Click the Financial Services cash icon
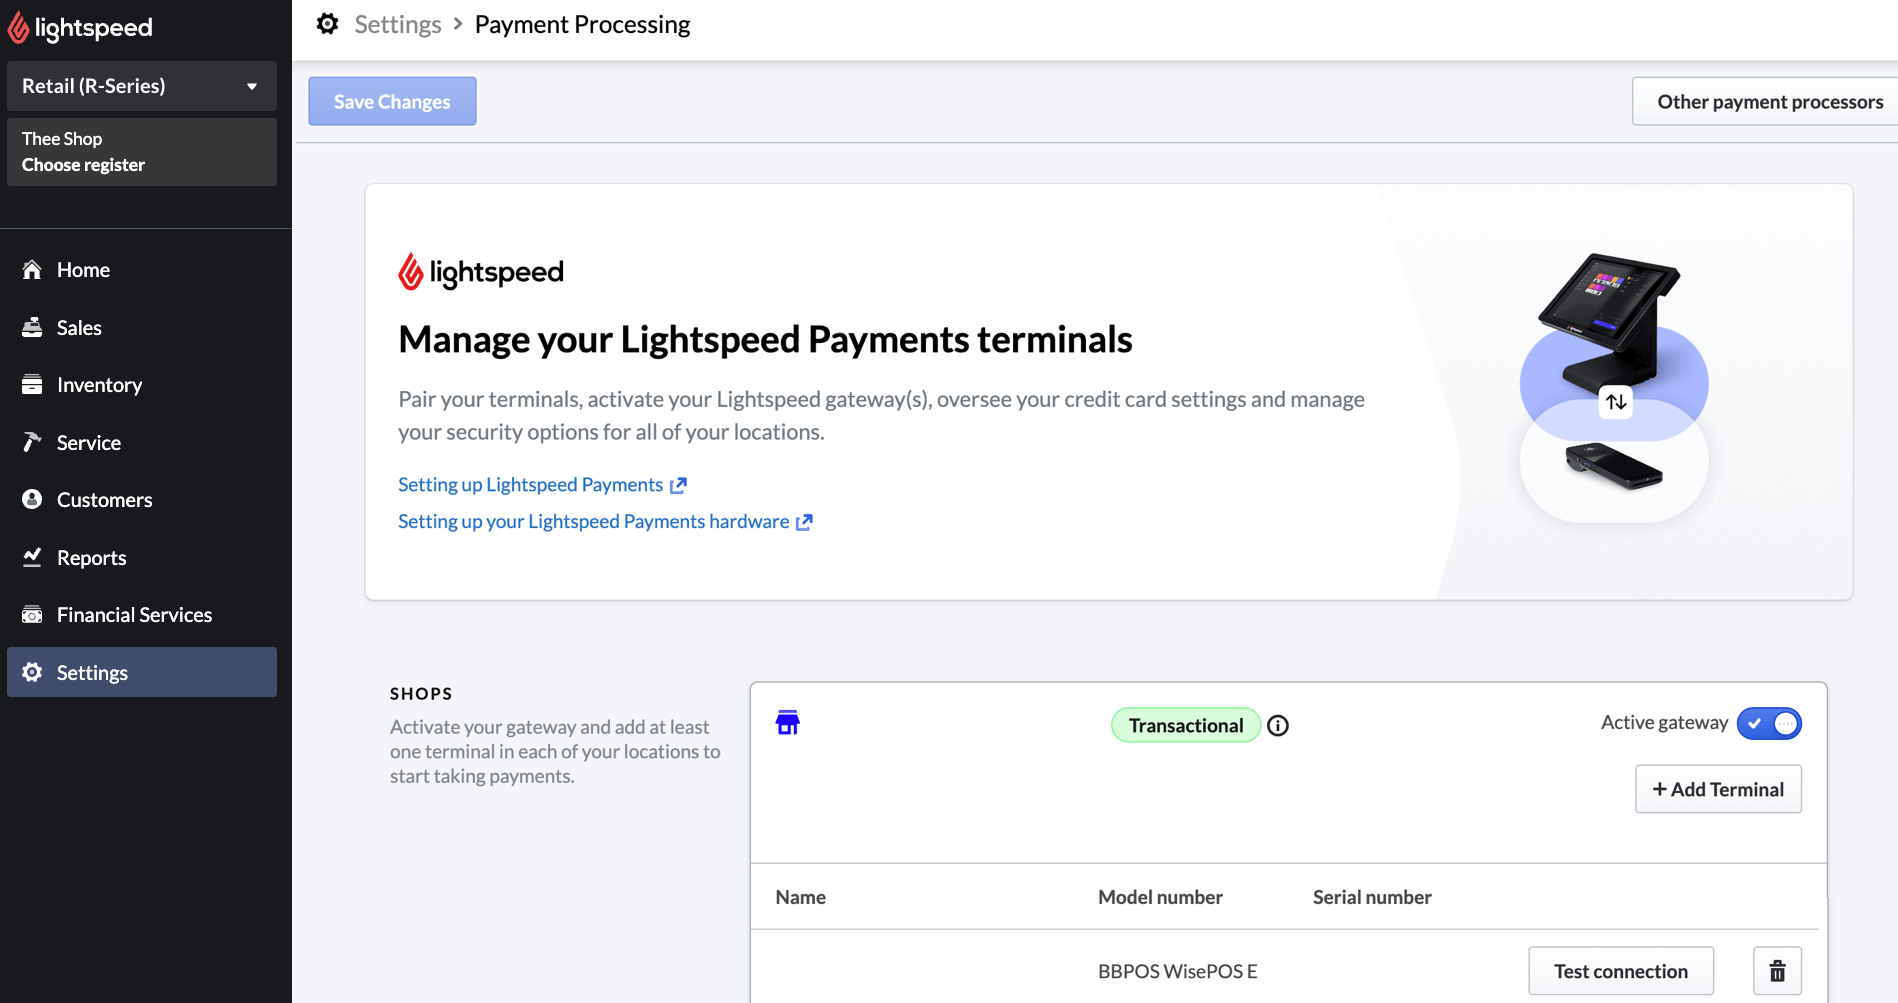Image resolution: width=1898 pixels, height=1003 pixels. pyautogui.click(x=32, y=615)
